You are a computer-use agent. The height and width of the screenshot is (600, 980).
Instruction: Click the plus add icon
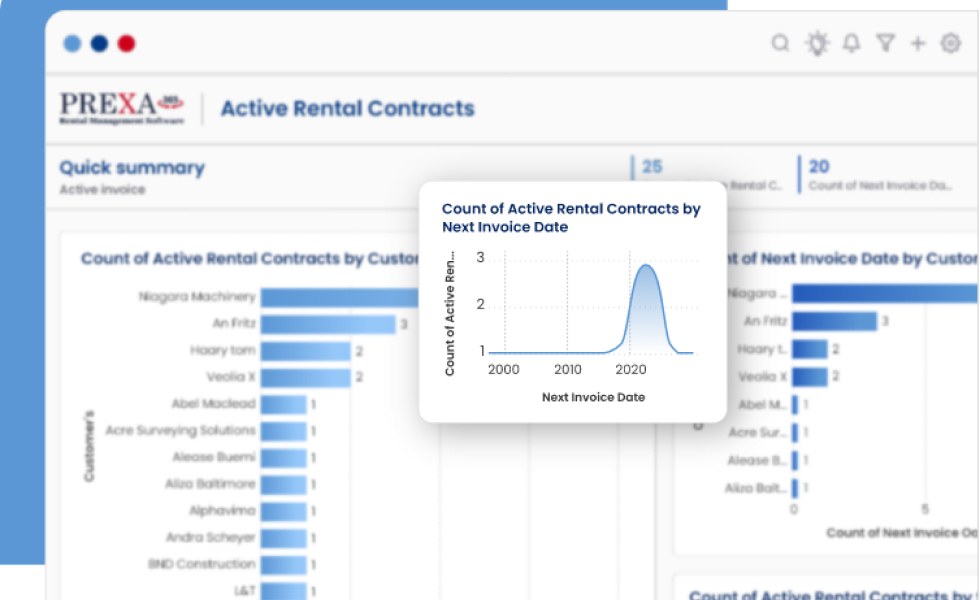[x=918, y=43]
